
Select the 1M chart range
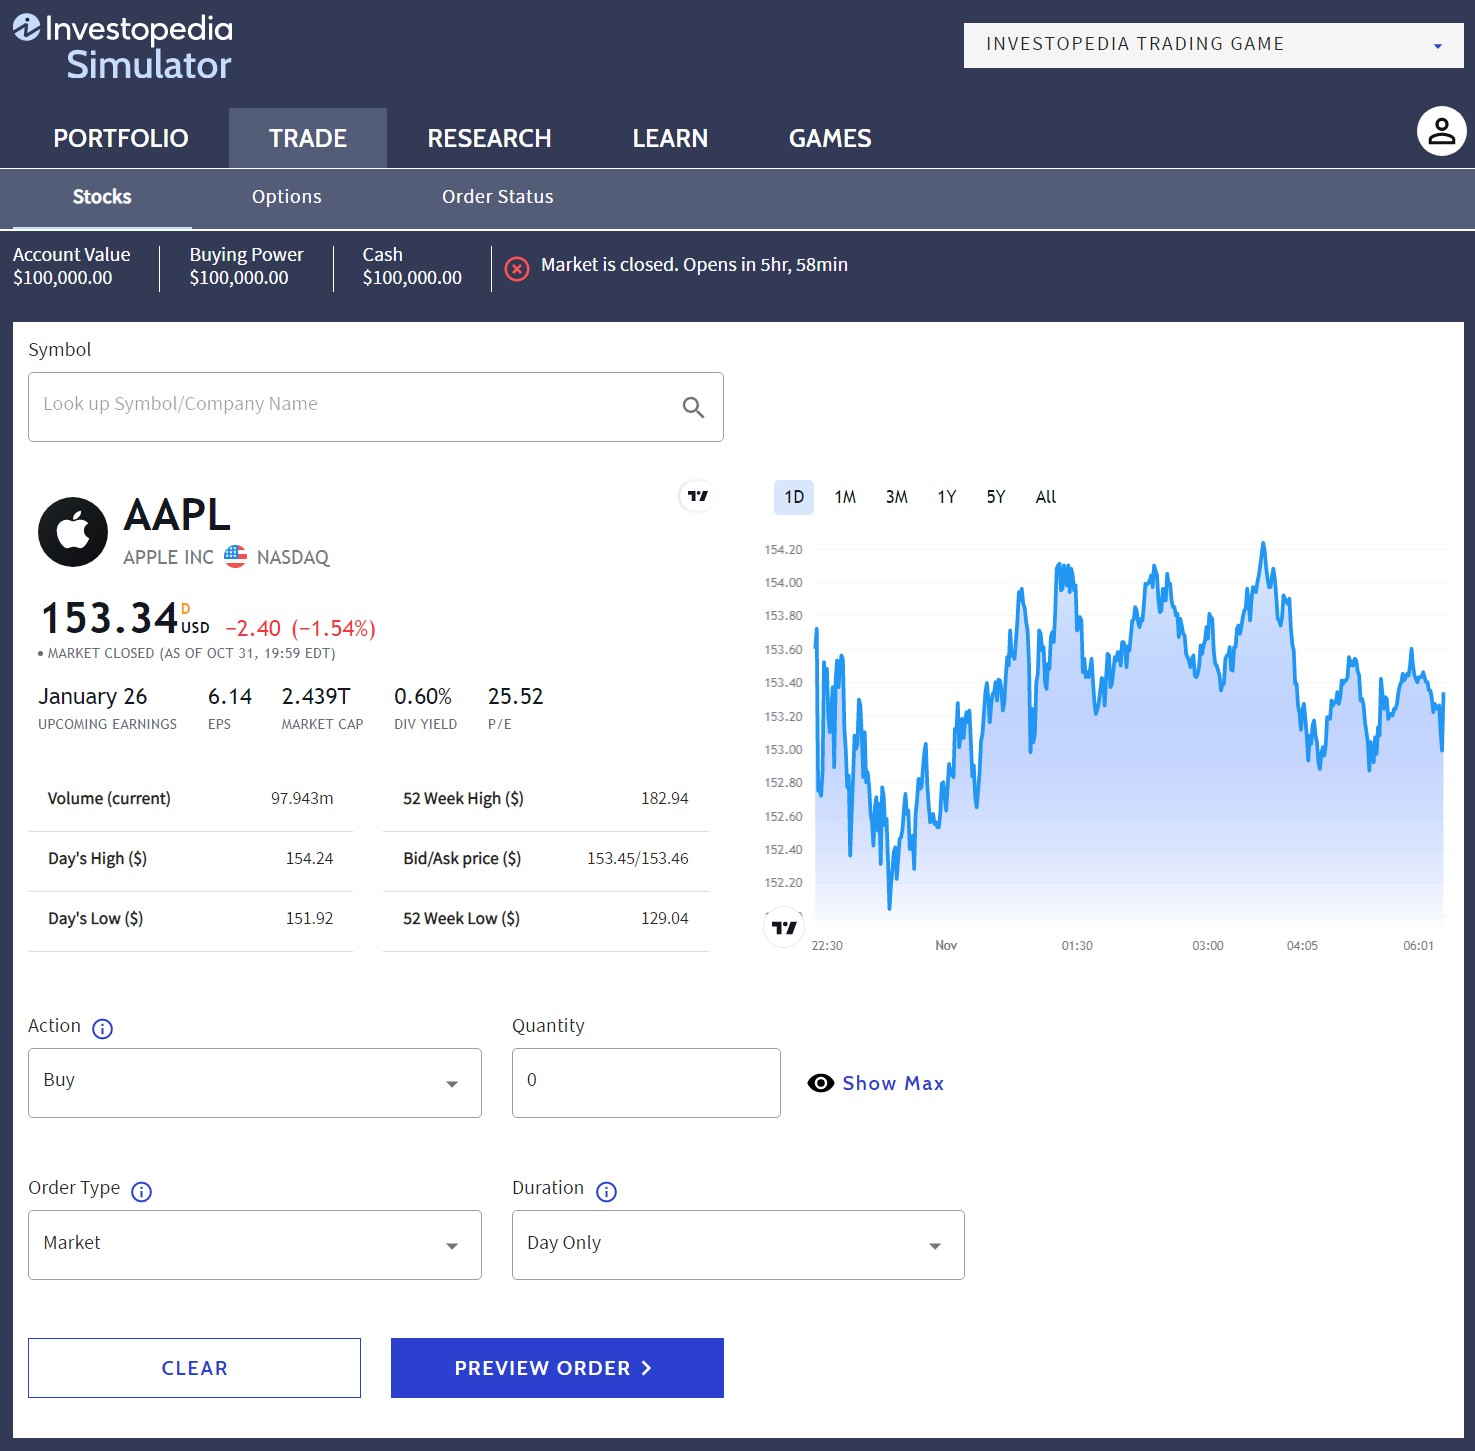(x=845, y=497)
